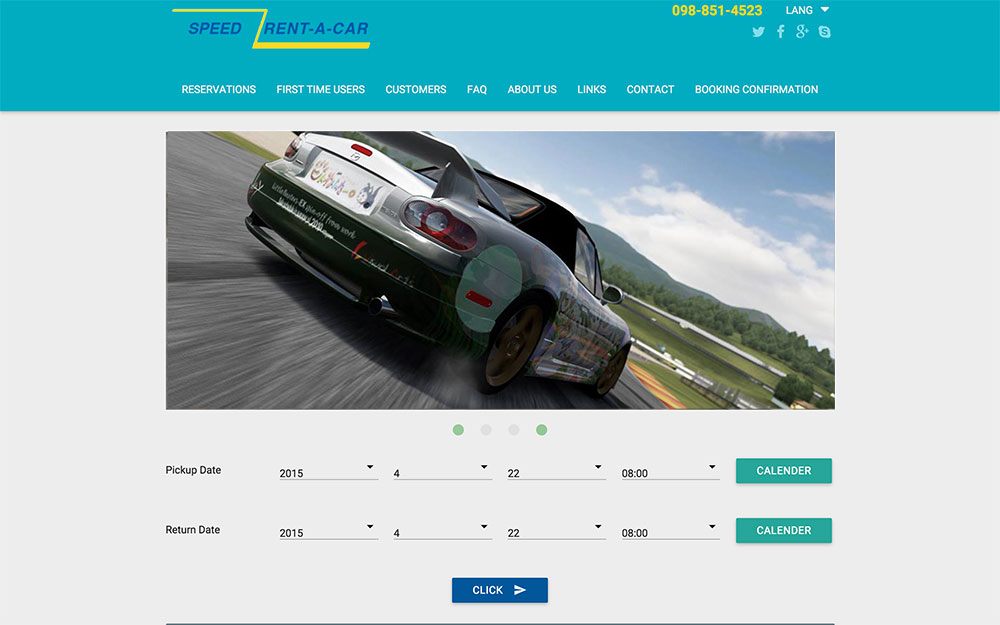Click the phone number 098-851-4523
This screenshot has height=625, width=1000.
(717, 11)
